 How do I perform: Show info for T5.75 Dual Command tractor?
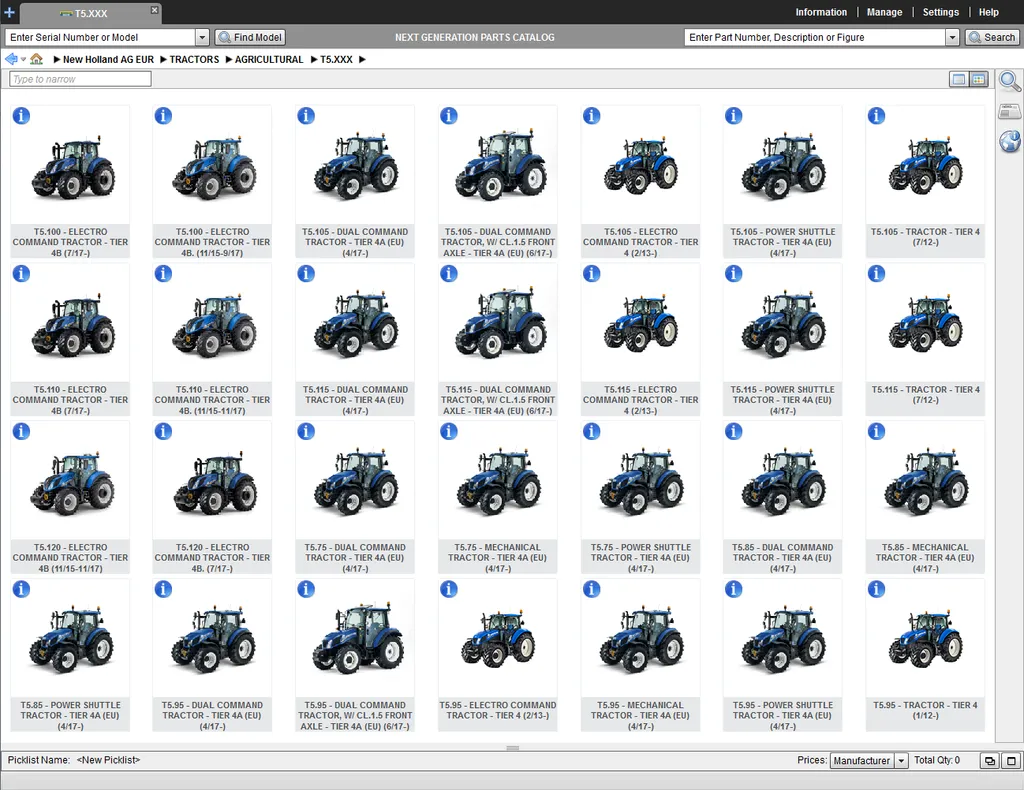click(306, 432)
